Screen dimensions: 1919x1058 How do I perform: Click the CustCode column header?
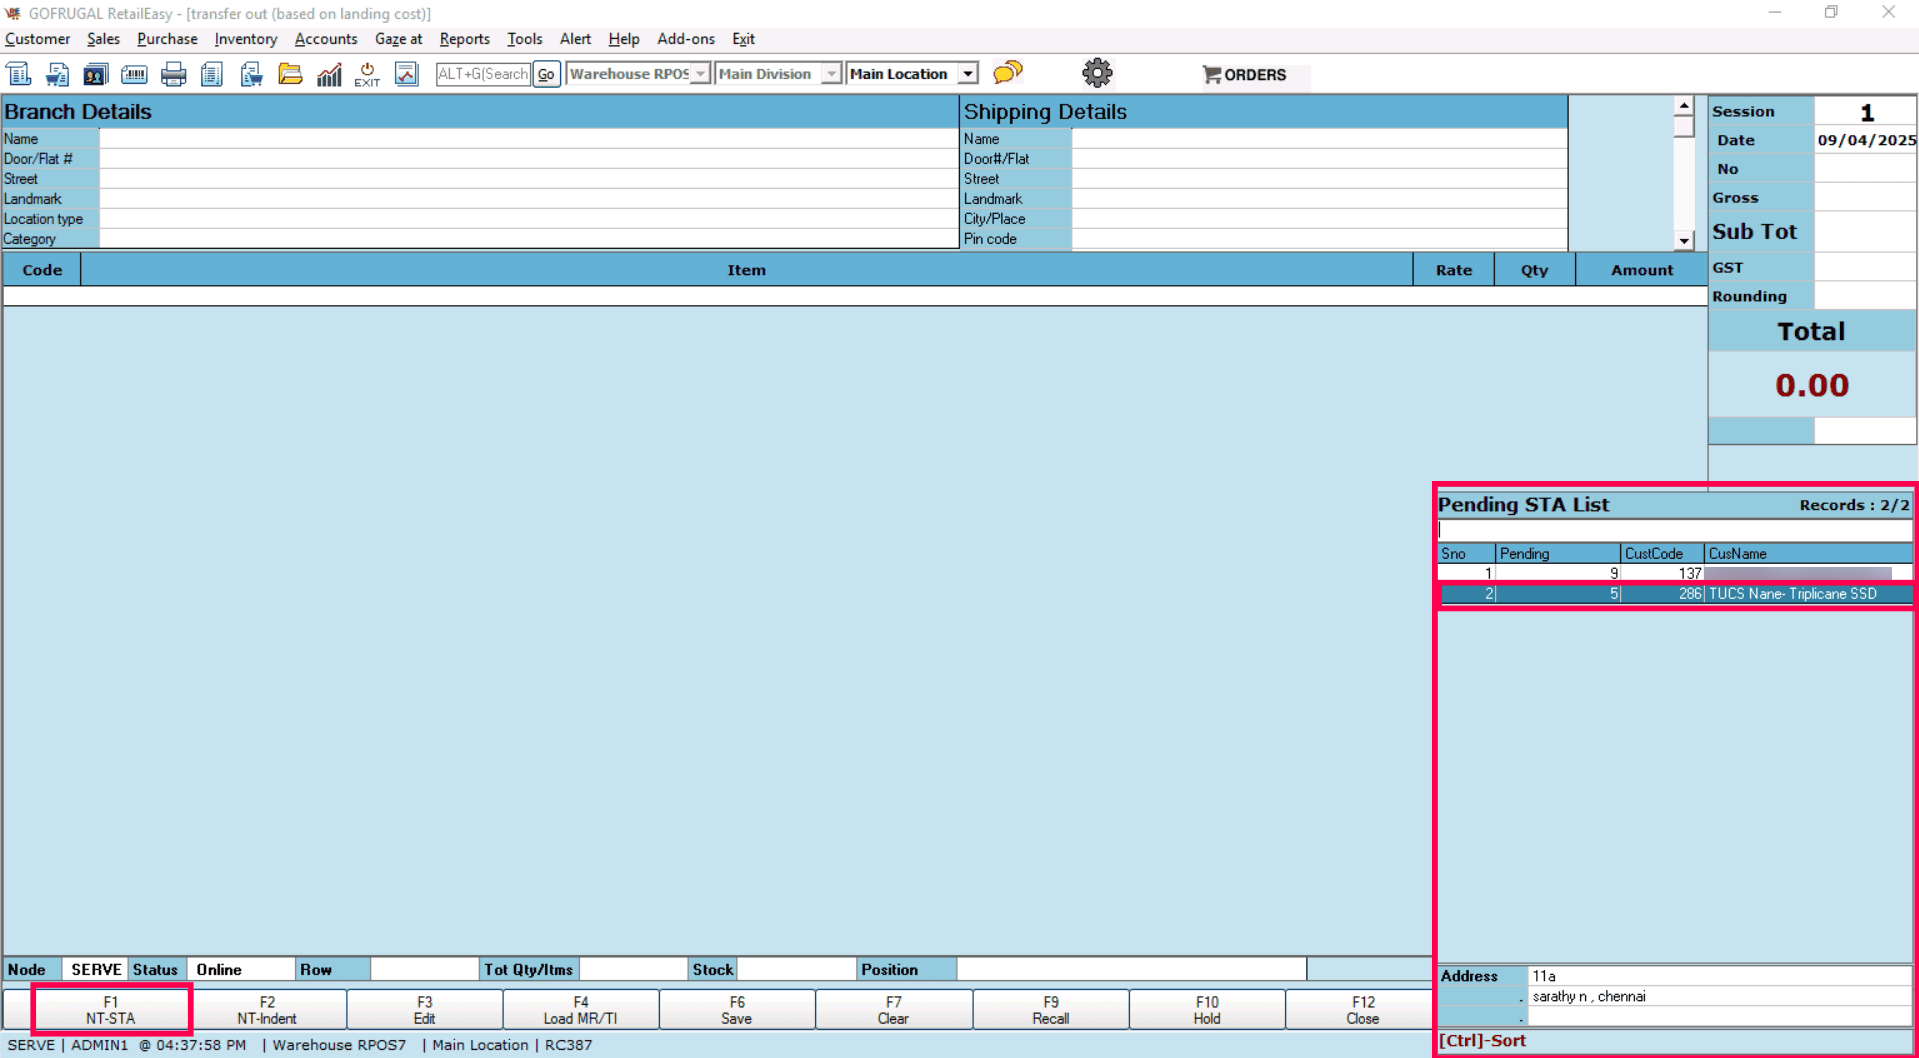pos(1662,554)
